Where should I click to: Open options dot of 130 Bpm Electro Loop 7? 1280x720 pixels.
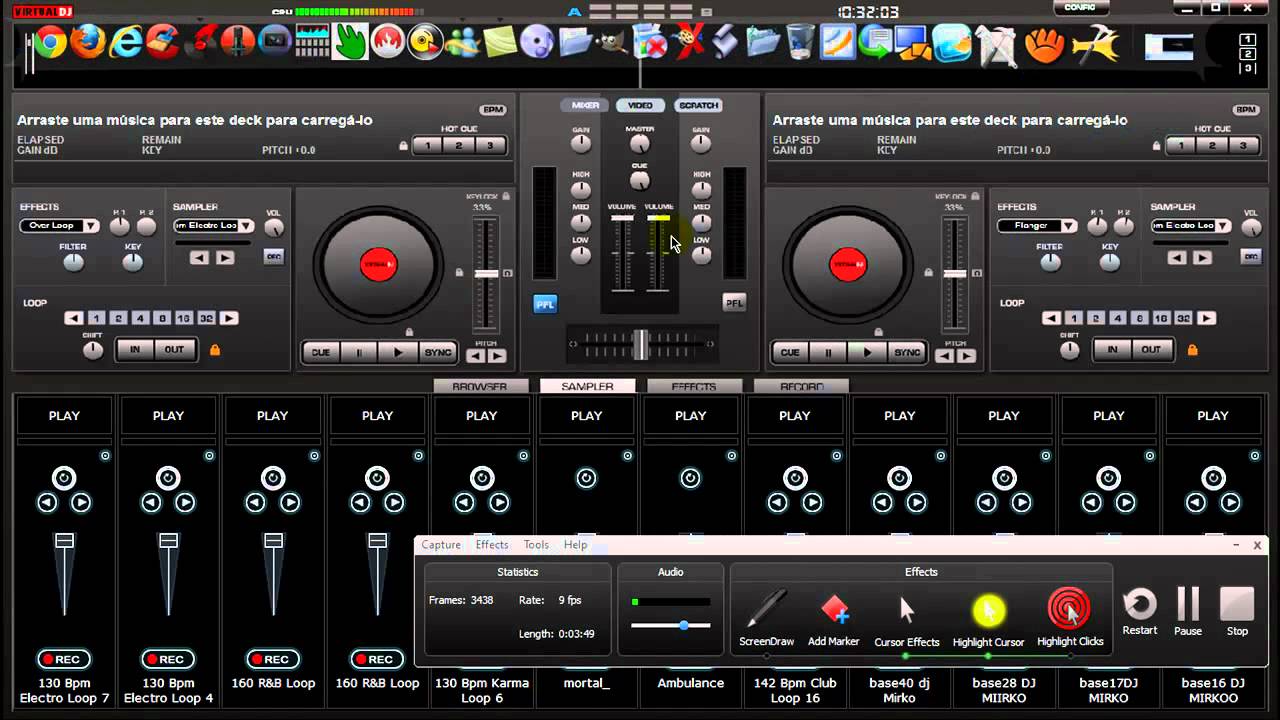pos(105,456)
